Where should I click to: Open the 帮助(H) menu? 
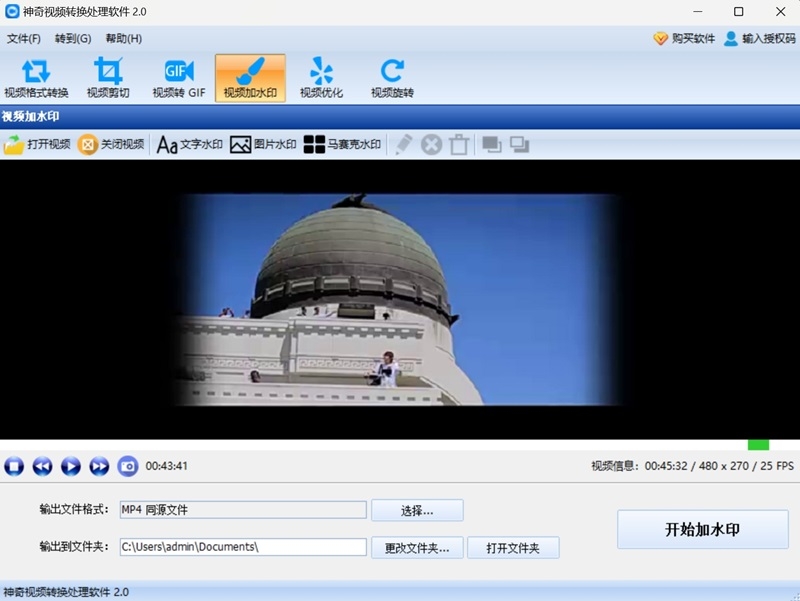click(x=123, y=39)
